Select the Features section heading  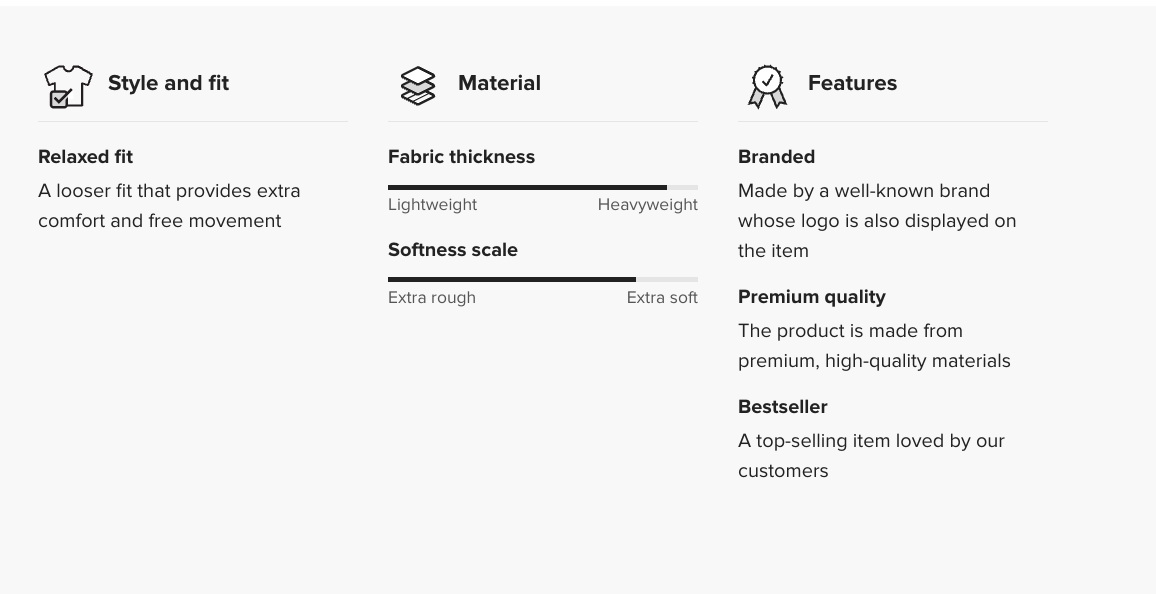coord(852,83)
